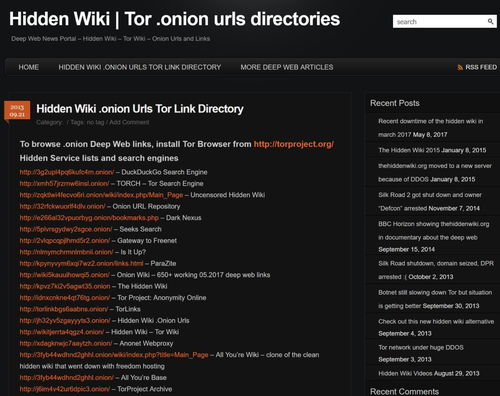Open the DuckDuckGo Search Engine onion link
This screenshot has width=500, height=396.
(x=67, y=172)
